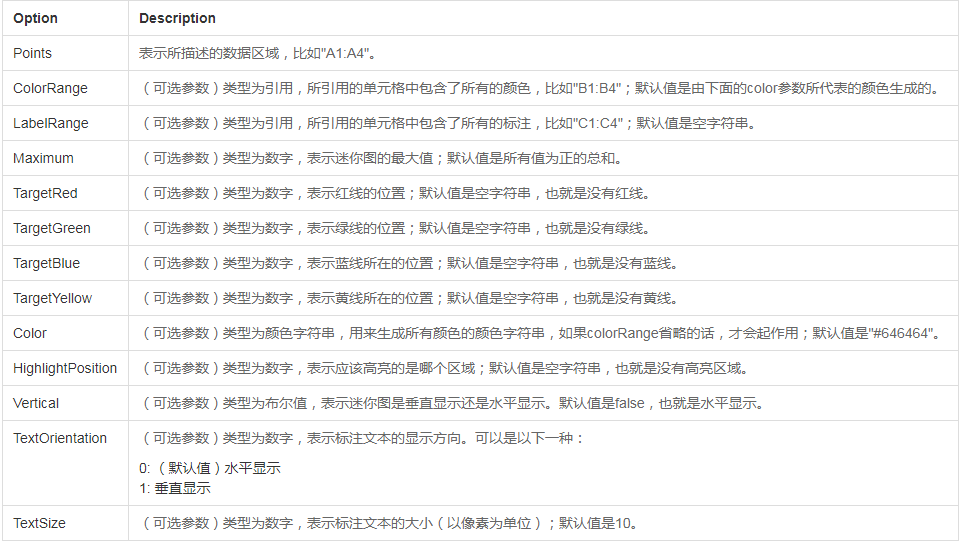Click the HighlightPosition description about 高亮区域
965x541 pixels.
445,369
